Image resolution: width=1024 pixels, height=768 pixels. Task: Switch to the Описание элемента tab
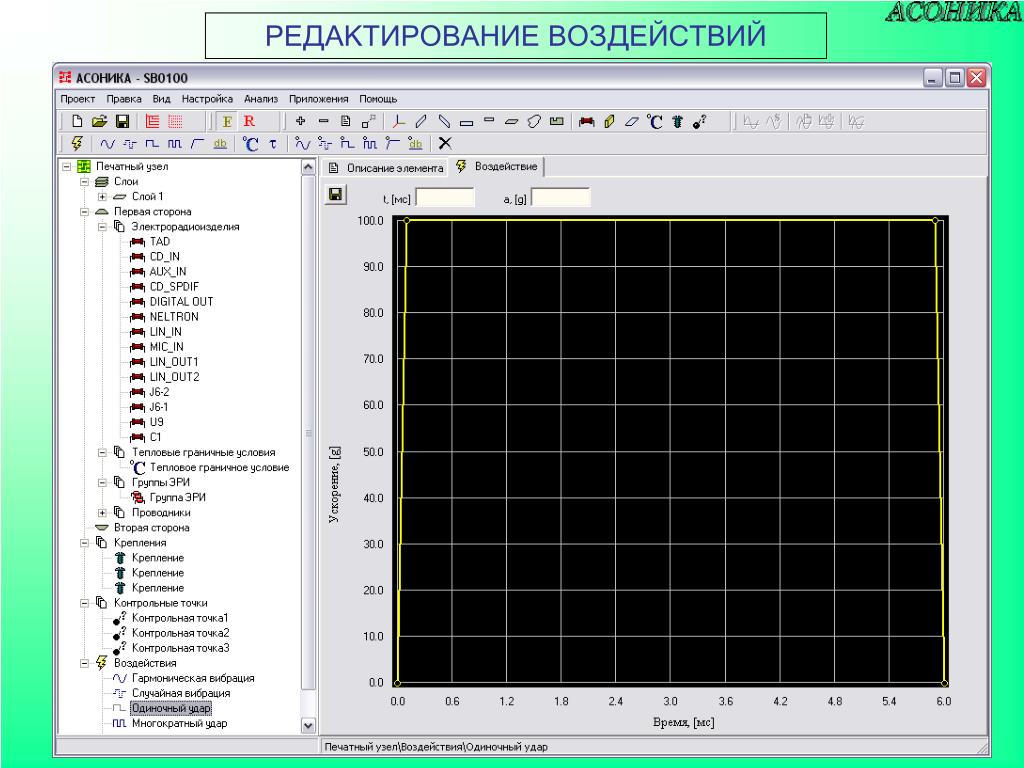pyautogui.click(x=386, y=168)
